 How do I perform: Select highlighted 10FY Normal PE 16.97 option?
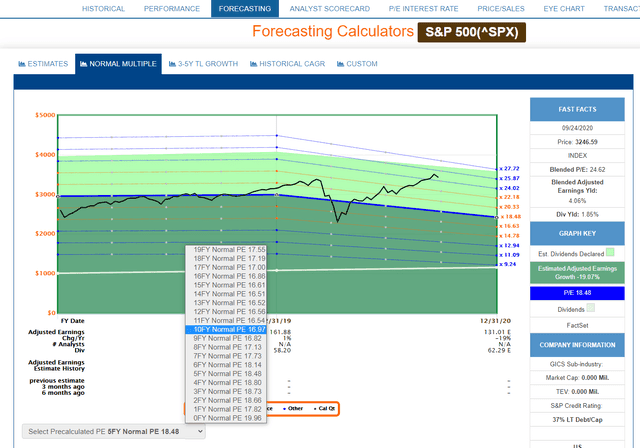tap(226, 330)
